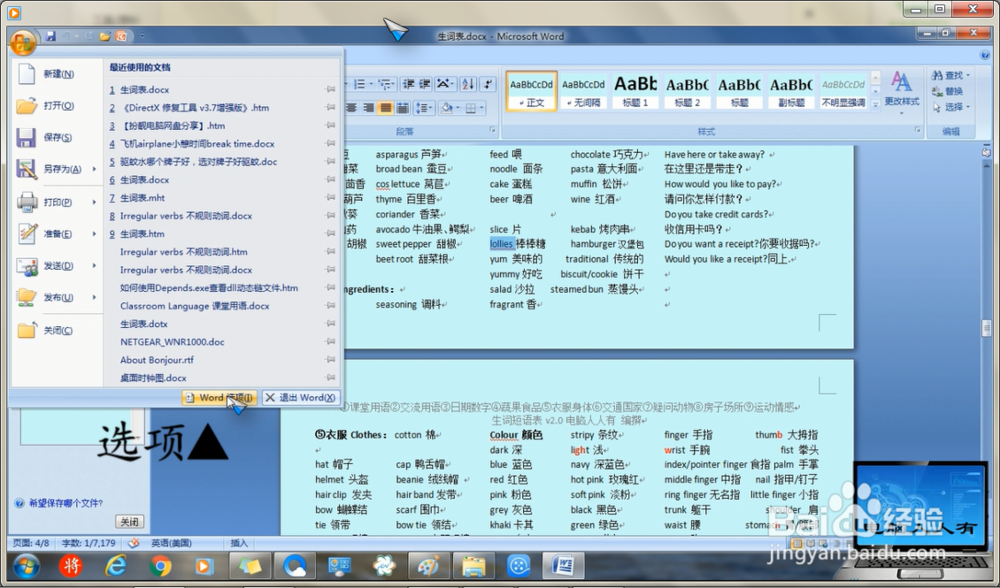The width and height of the screenshot is (1000, 588).
Task: Switch to Word on the taskbar
Action: (x=563, y=566)
